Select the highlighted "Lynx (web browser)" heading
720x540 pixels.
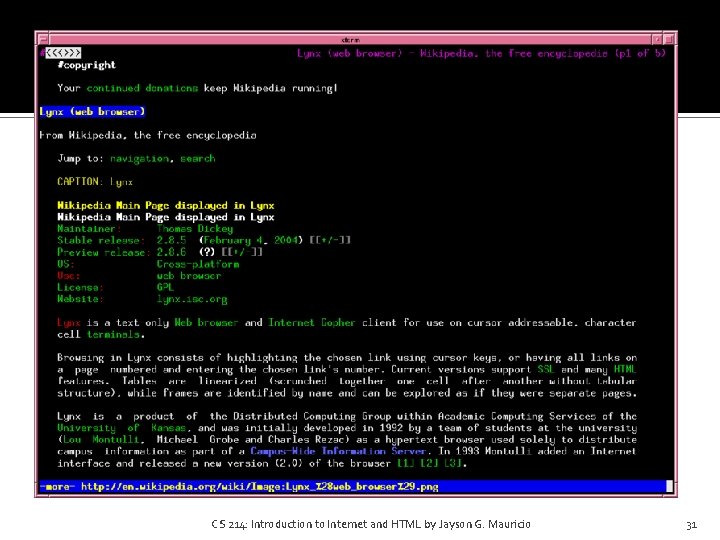tap(92, 112)
